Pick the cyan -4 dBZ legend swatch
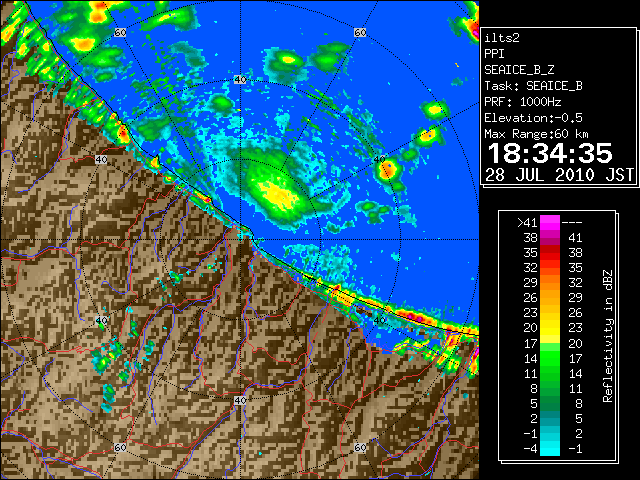This screenshot has width=640, height=480. [550, 449]
